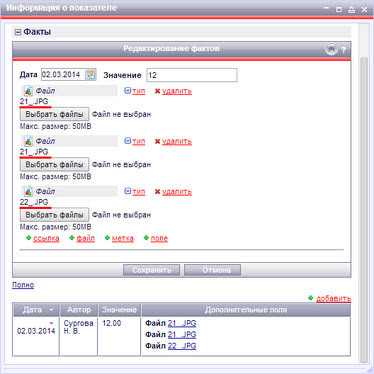Click second file's image icon
374x374 pixels.
point(28,141)
